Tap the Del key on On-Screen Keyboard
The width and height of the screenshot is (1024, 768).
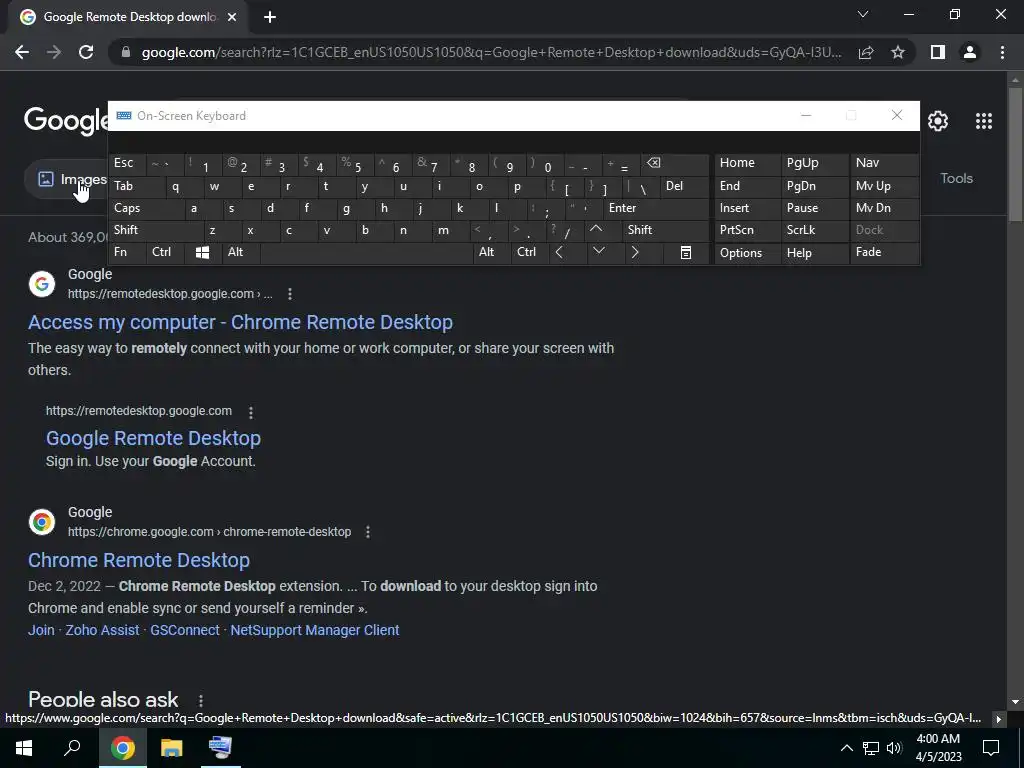[x=684, y=186]
